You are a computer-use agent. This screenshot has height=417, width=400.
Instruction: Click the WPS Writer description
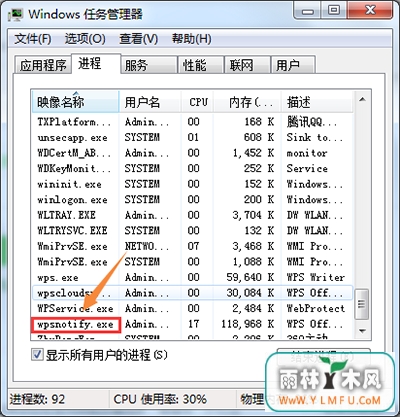(x=315, y=277)
